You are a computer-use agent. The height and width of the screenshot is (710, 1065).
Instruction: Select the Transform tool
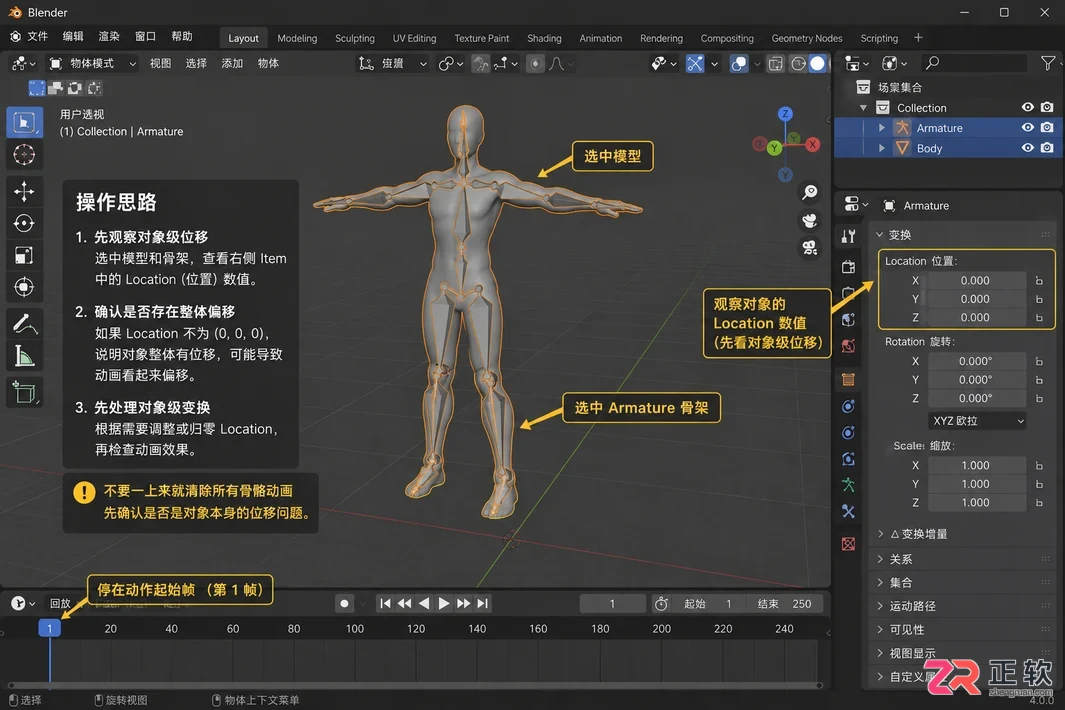point(24,287)
